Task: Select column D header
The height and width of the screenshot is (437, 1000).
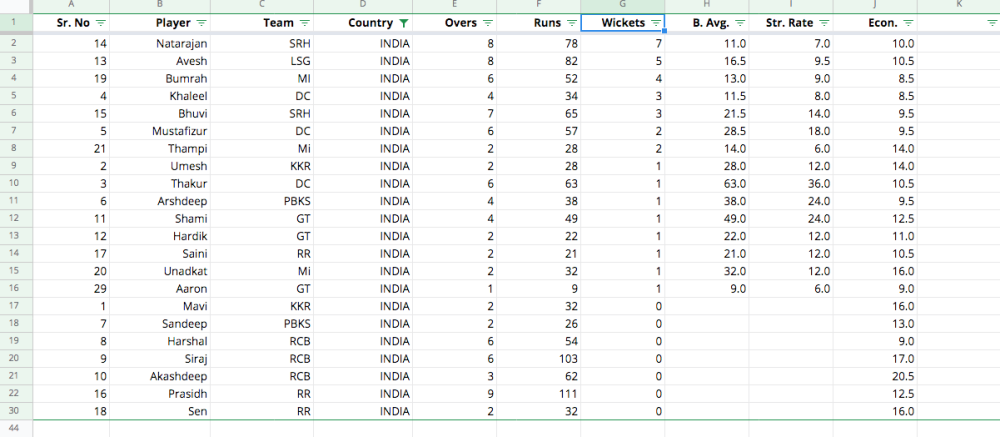Action: pos(363,6)
